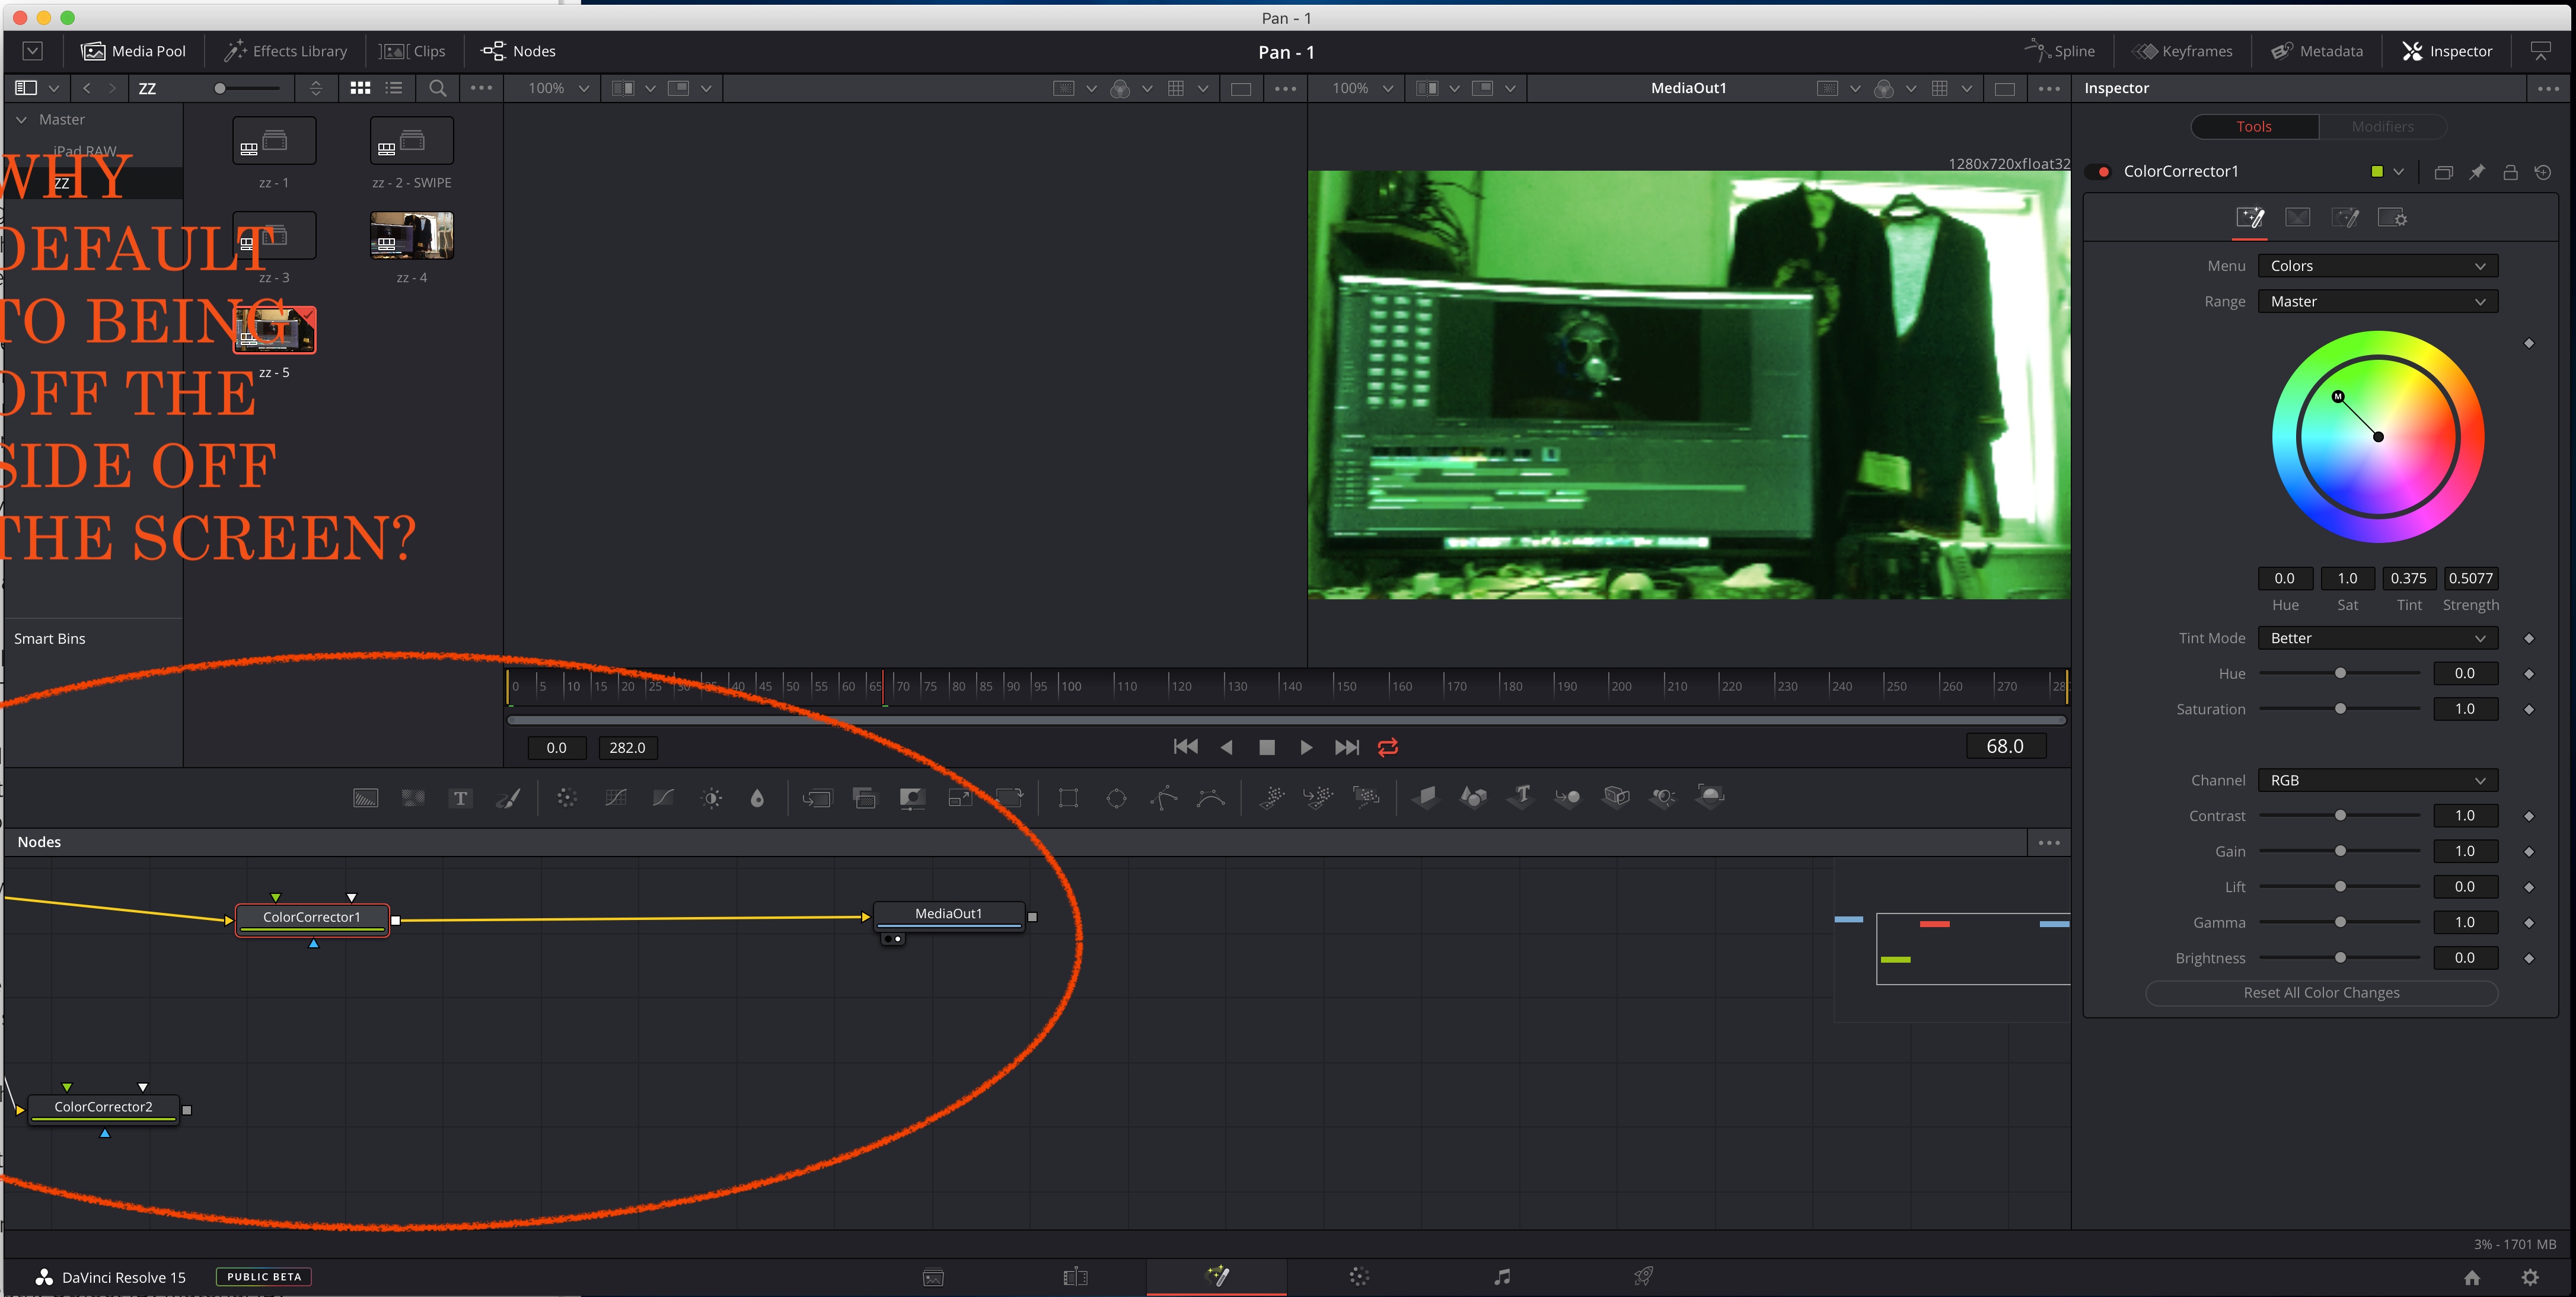Stop playback button
The height and width of the screenshot is (1297, 2576).
[1266, 747]
